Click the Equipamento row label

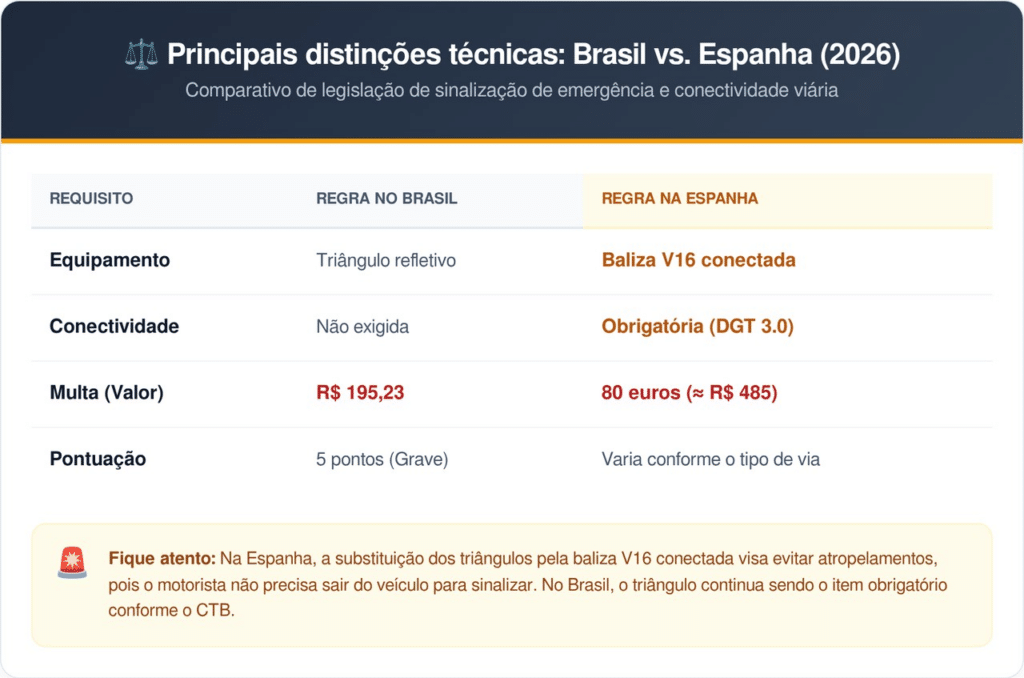[110, 260]
